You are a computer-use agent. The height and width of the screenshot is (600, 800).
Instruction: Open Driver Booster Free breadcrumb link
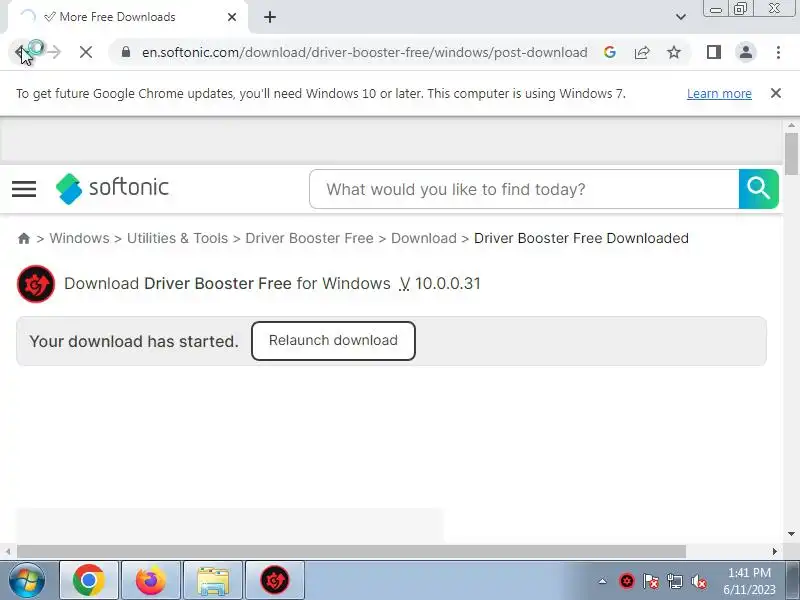pos(309,238)
